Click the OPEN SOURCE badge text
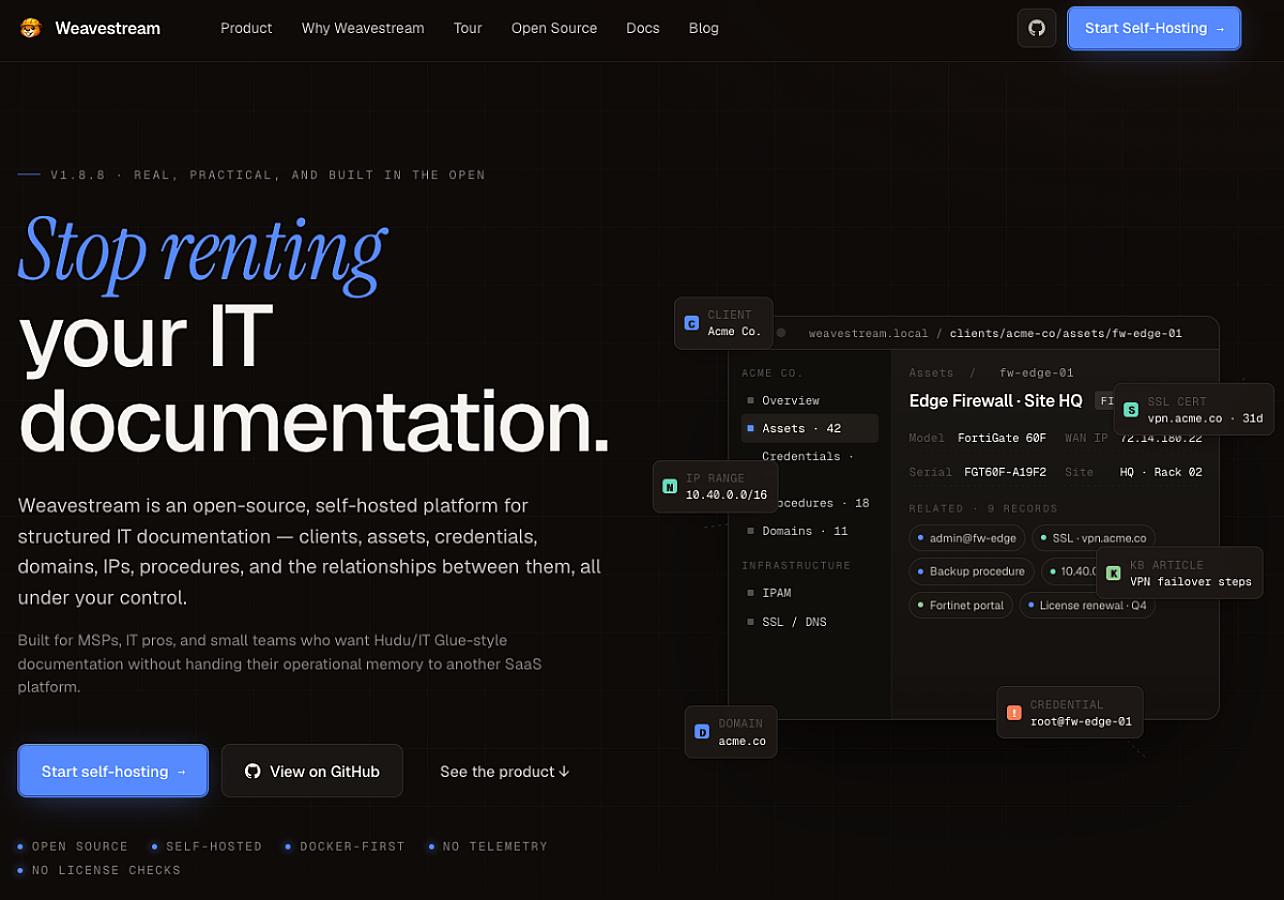The height and width of the screenshot is (900, 1284). [80, 846]
